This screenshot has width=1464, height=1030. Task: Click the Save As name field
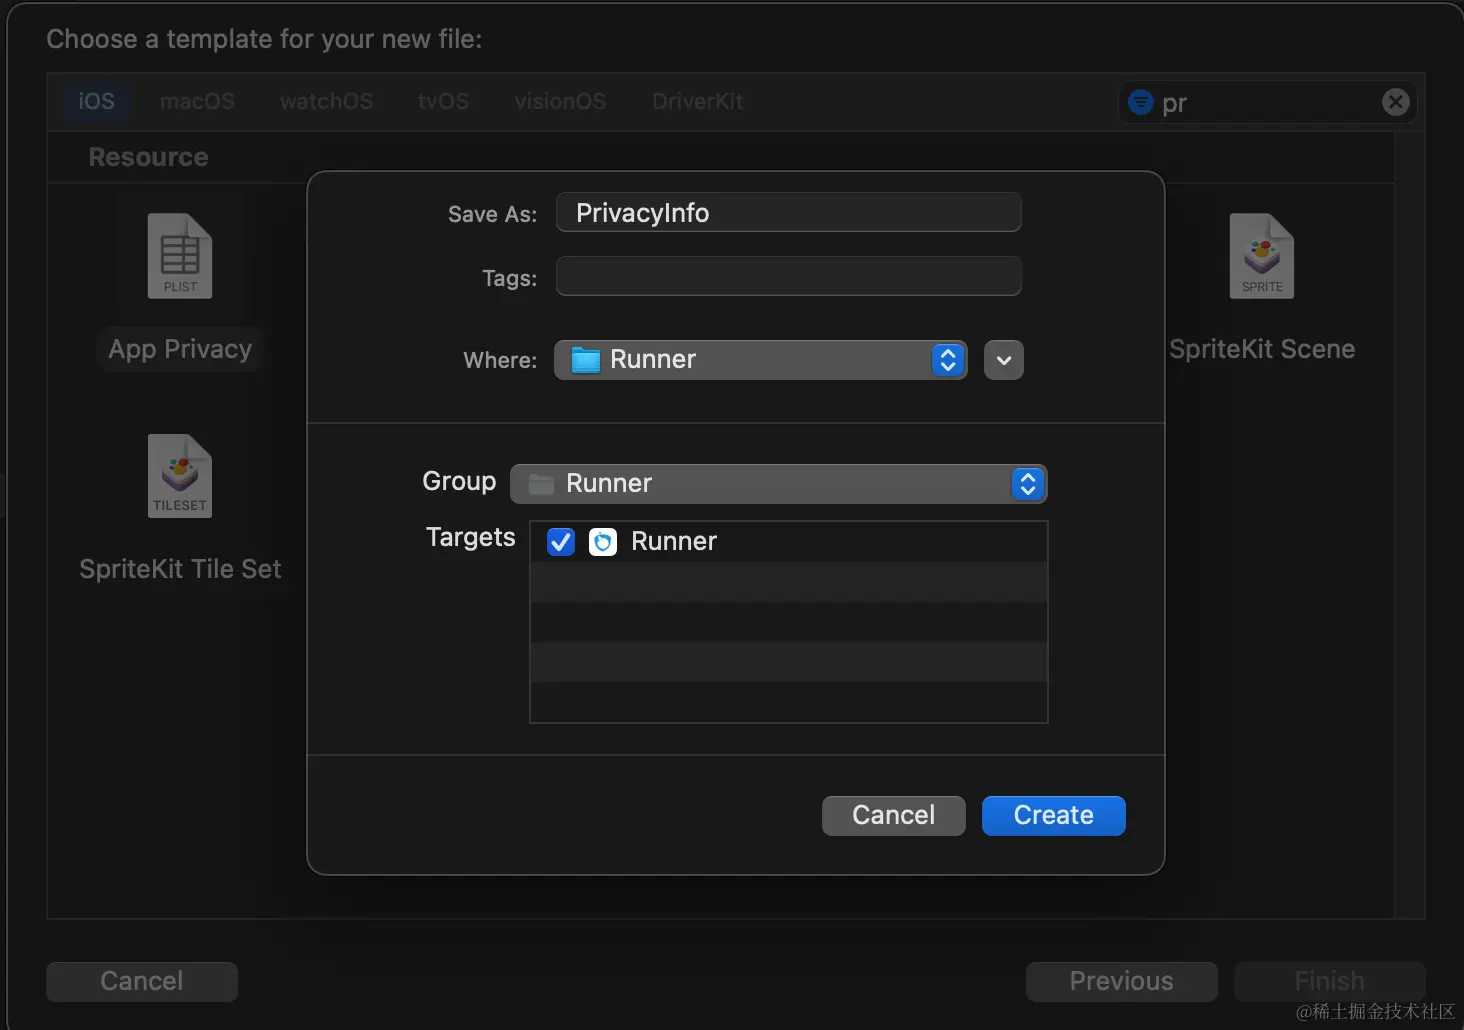(789, 213)
